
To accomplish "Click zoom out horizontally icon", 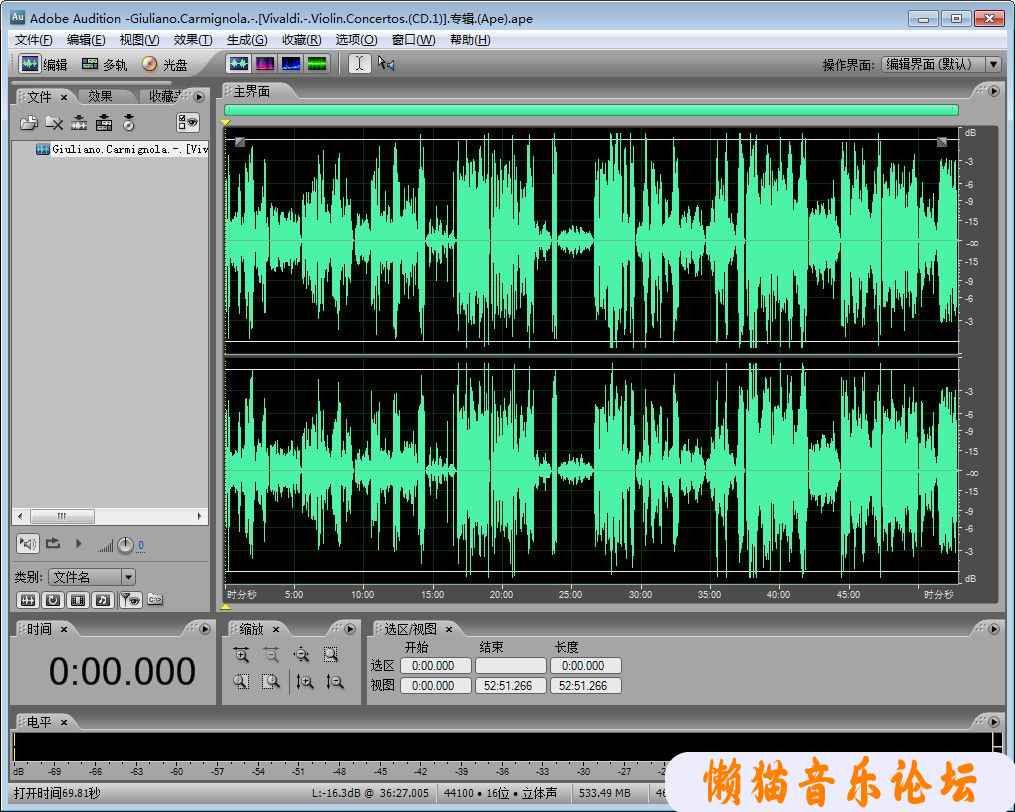I will click(x=271, y=655).
